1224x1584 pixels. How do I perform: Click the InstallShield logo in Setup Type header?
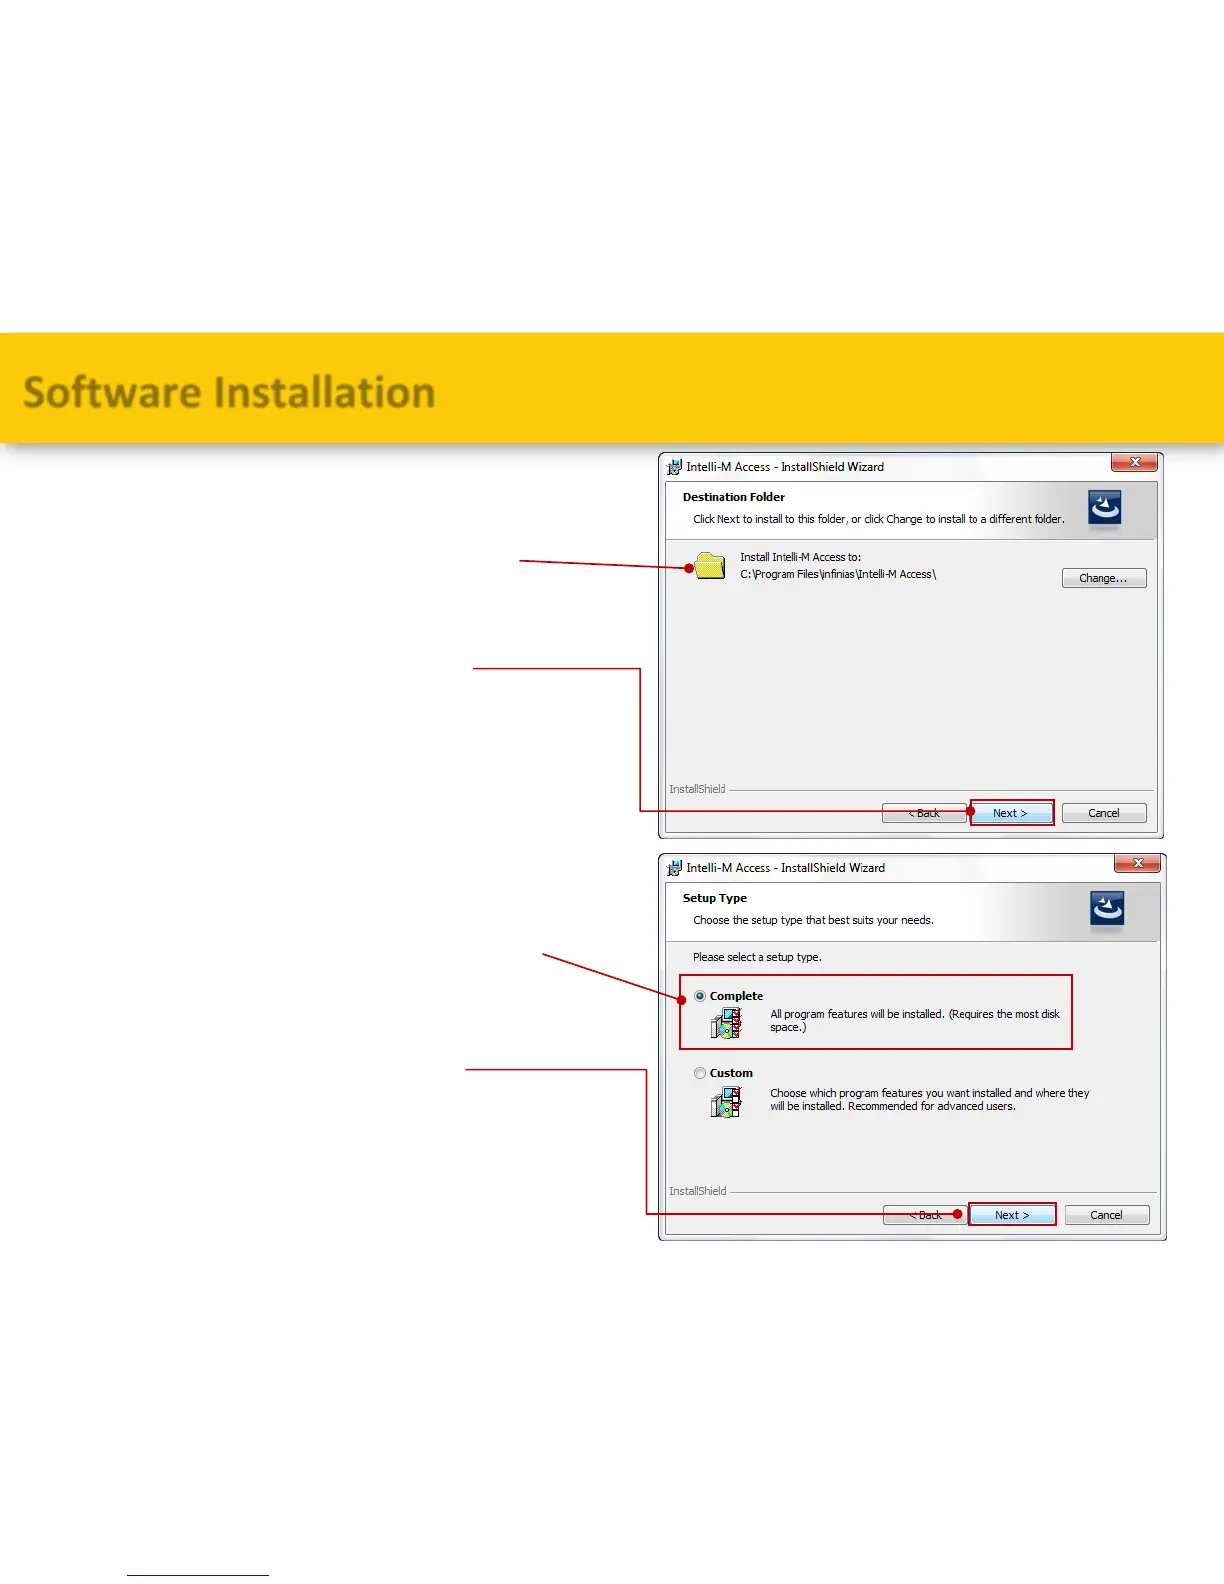[x=1107, y=910]
